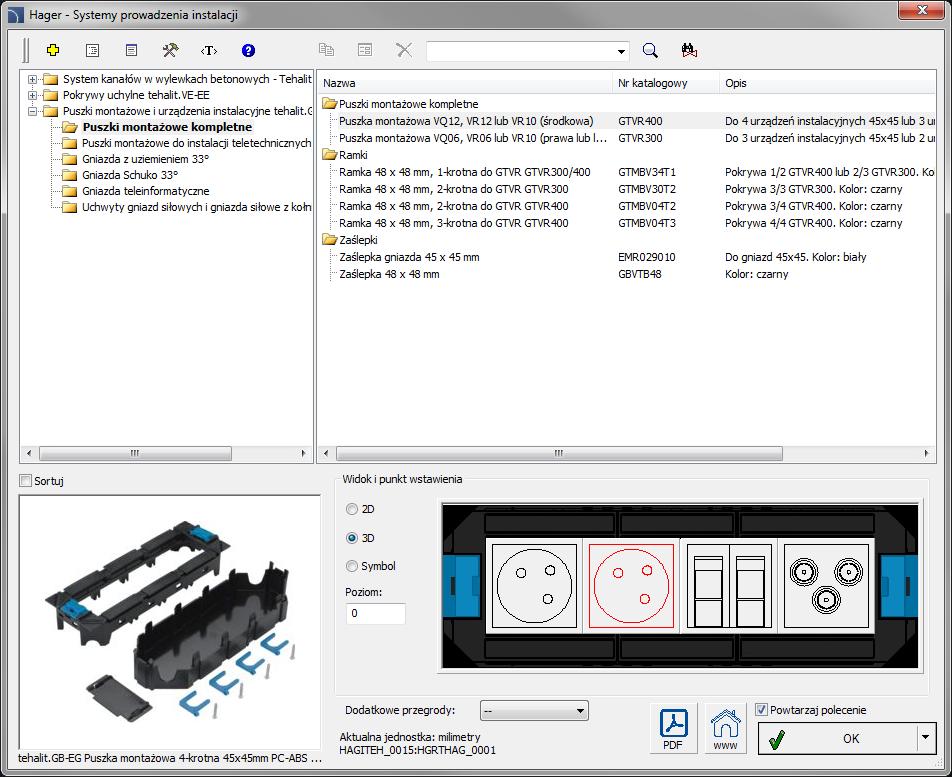Select 'Puszki montażowe kompletne' in the tree
Screen dimensions: 952x777
[x=167, y=127]
